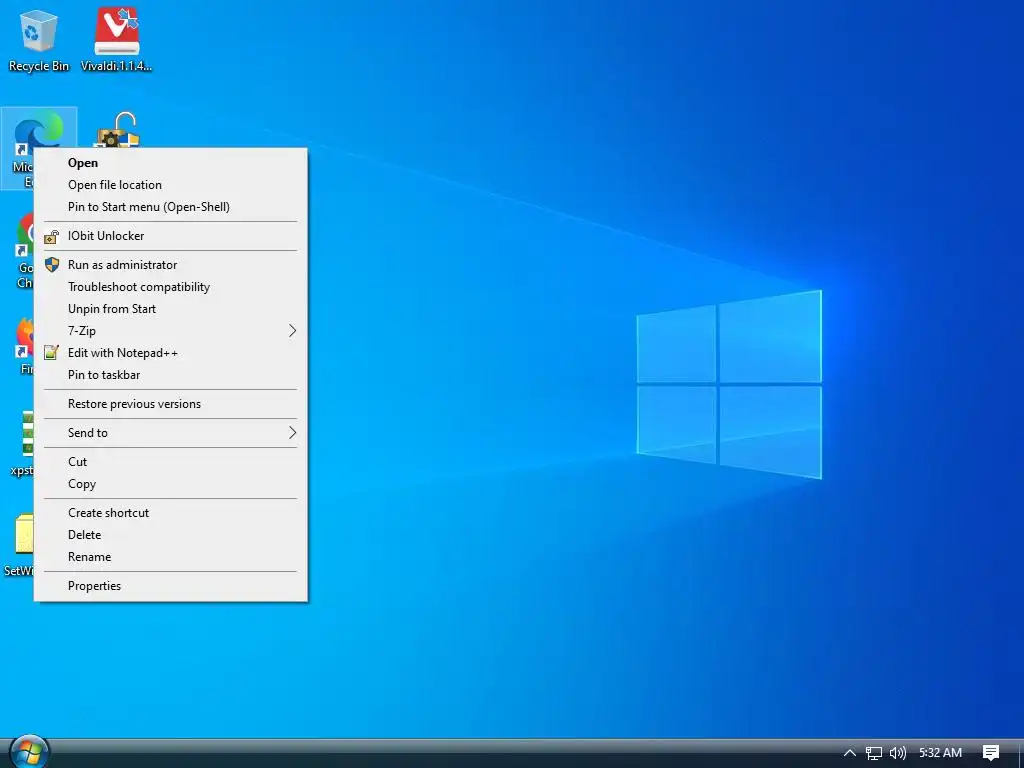The height and width of the screenshot is (768, 1024).
Task: Choose Run as administrator
Action: [170, 264]
